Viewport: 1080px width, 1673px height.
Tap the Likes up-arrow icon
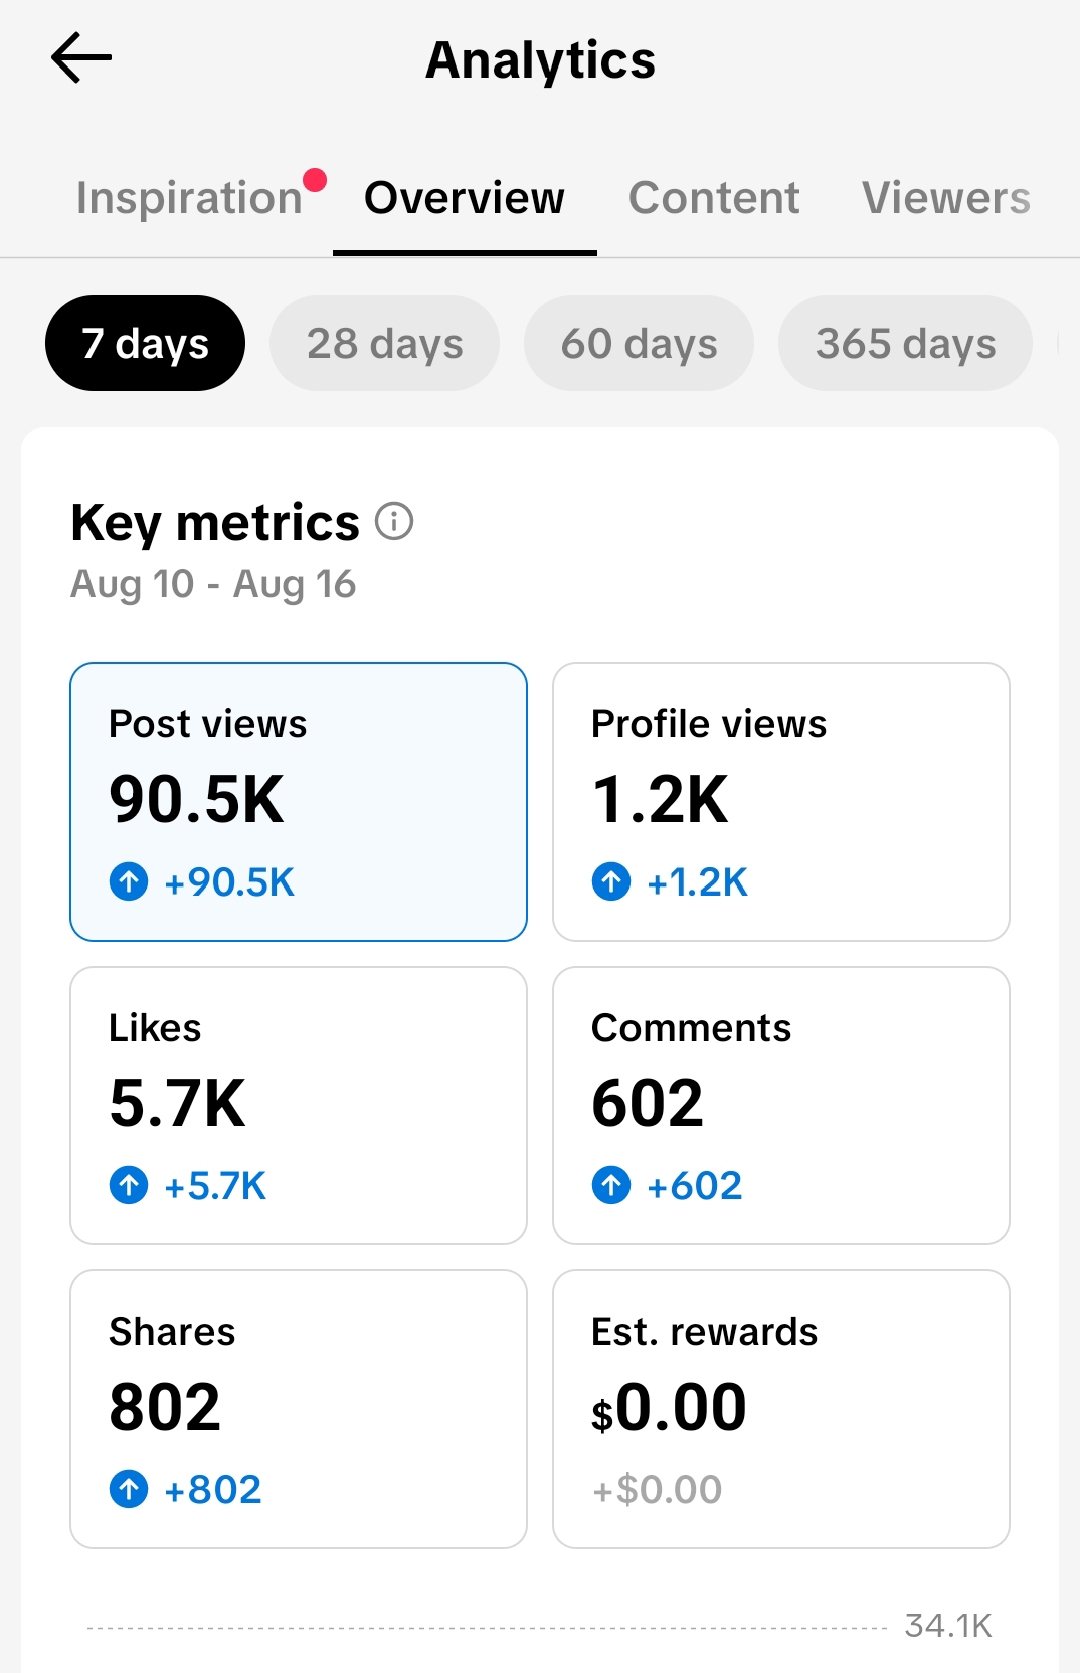129,1186
